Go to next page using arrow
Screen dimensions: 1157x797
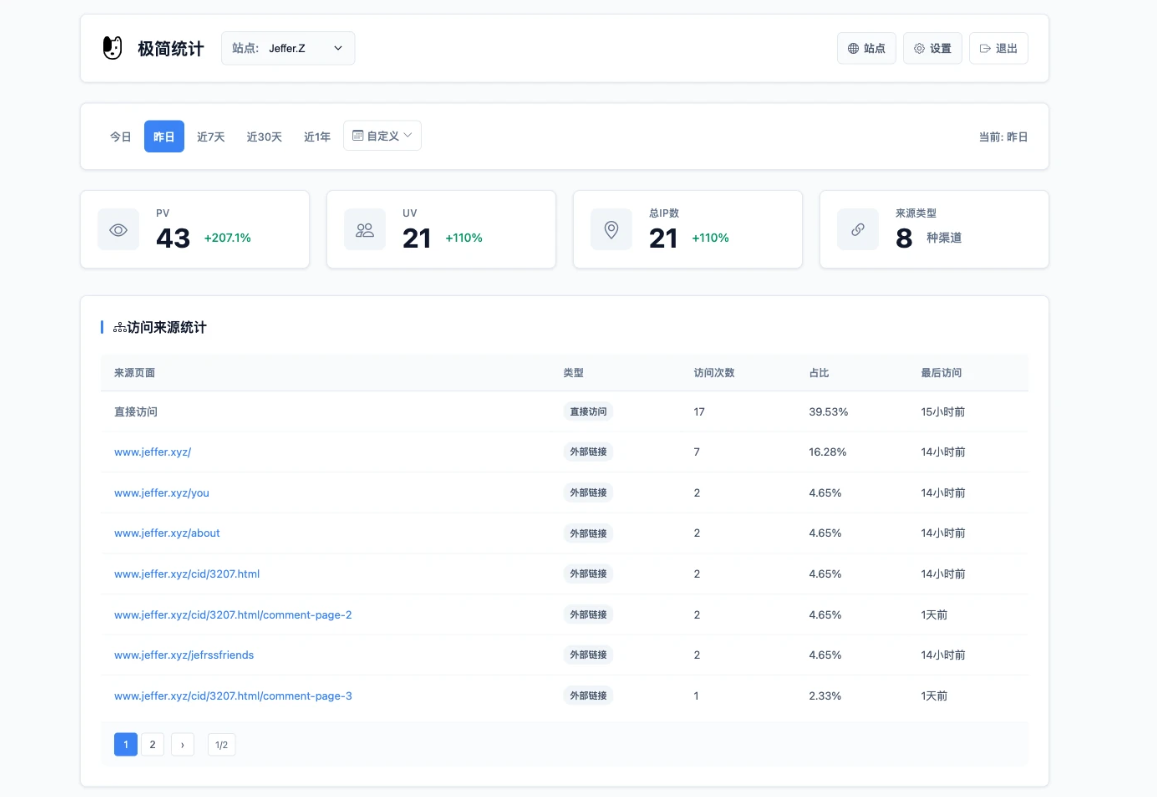point(182,744)
